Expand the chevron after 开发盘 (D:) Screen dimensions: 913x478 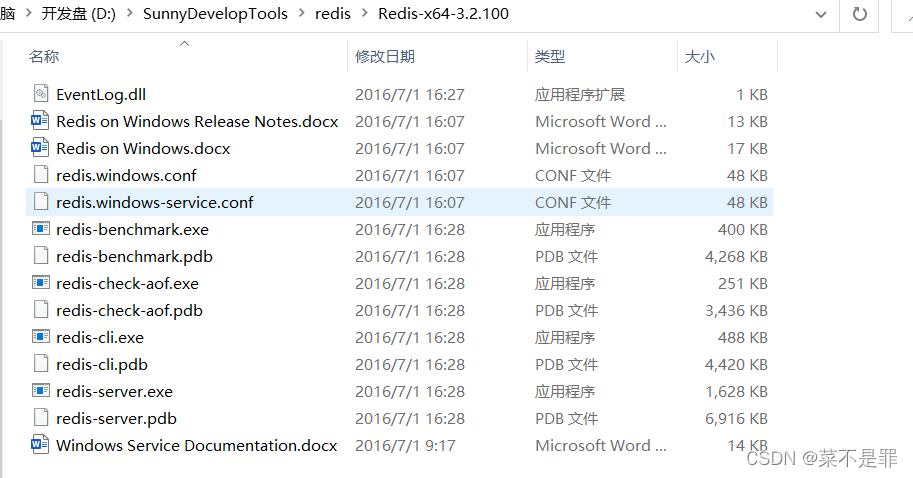pos(130,13)
